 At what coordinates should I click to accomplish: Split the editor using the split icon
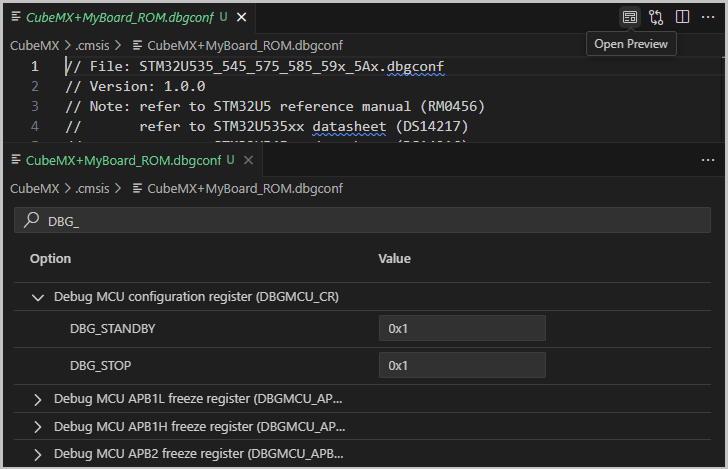point(682,17)
